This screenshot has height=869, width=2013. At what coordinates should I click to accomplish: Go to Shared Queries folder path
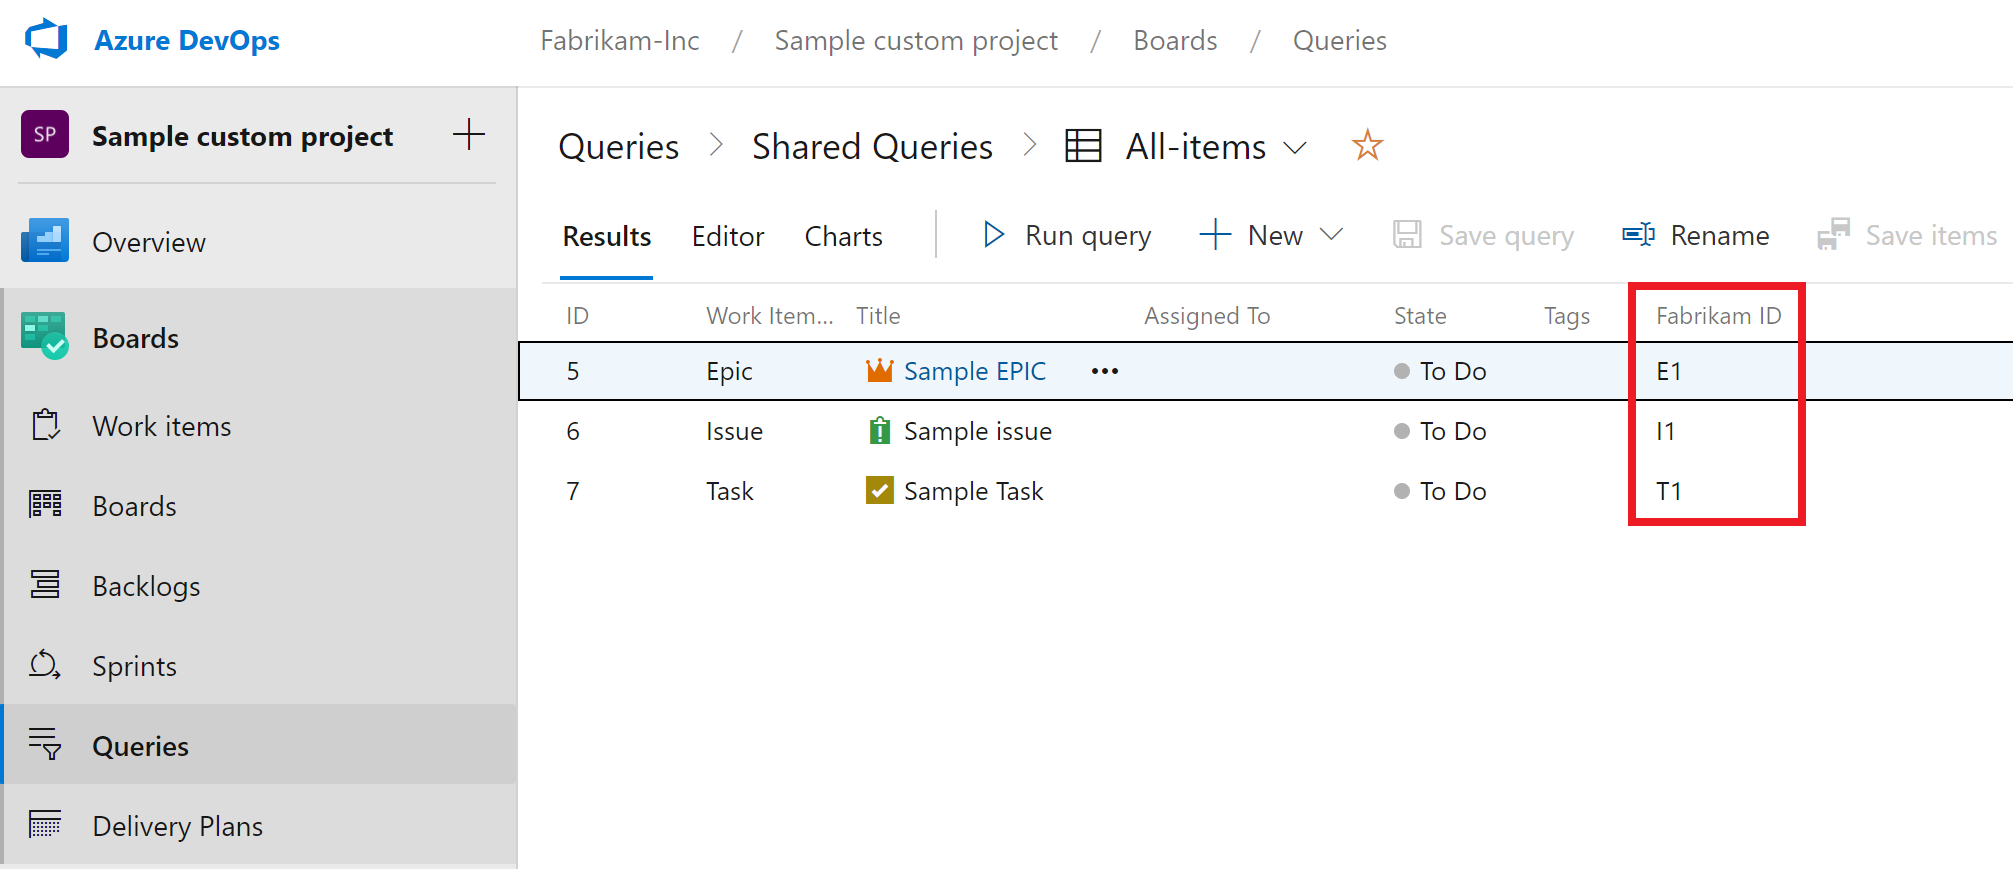[872, 147]
